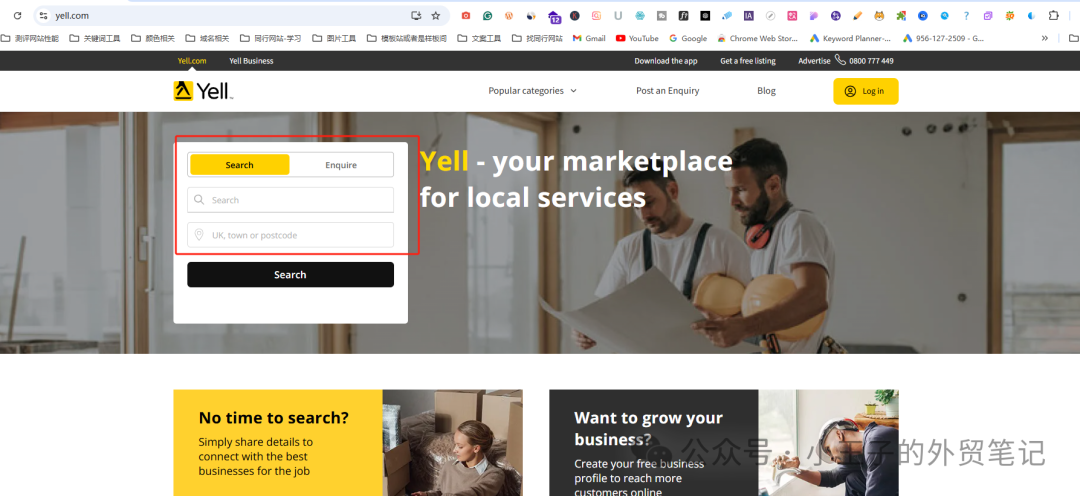Bookmark the page with the star icon
Viewport: 1080px width, 496px height.
pos(435,15)
